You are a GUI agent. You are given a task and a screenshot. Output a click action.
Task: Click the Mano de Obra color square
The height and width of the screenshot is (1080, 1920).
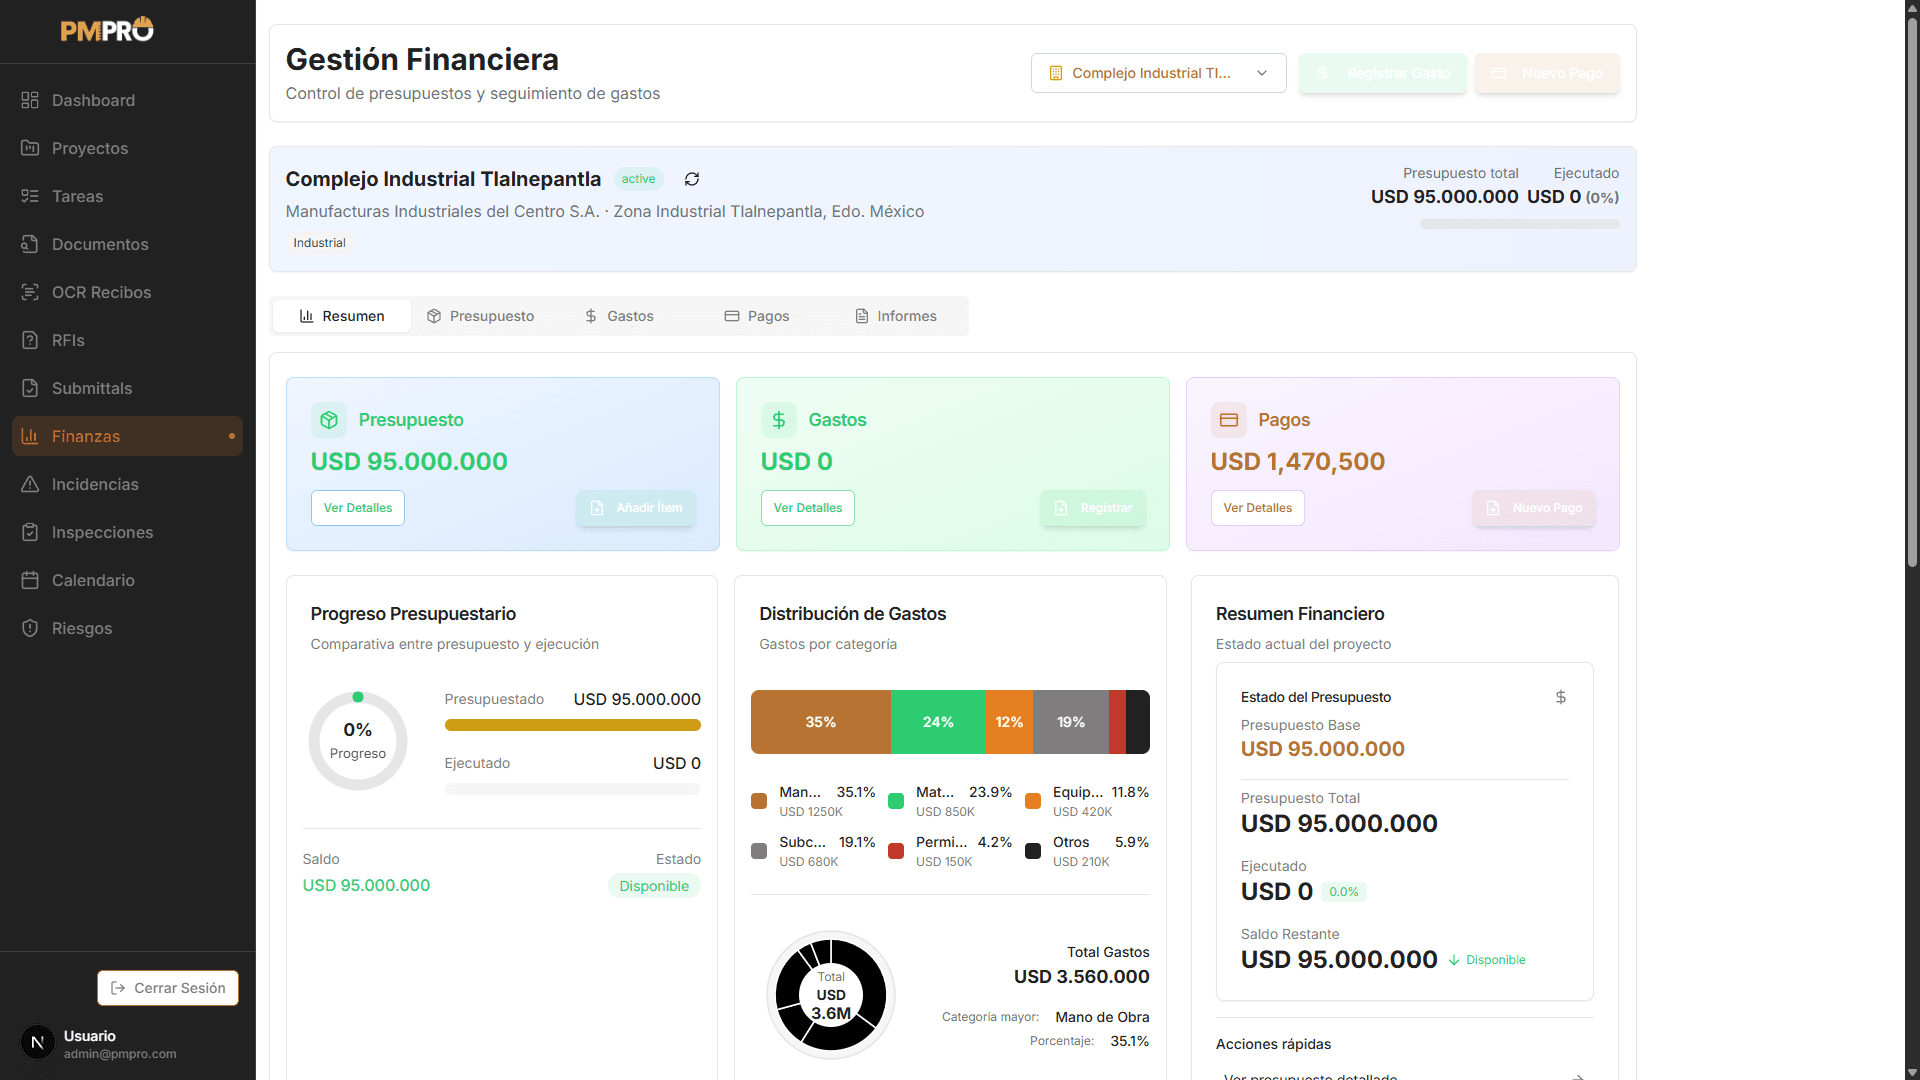(x=759, y=800)
